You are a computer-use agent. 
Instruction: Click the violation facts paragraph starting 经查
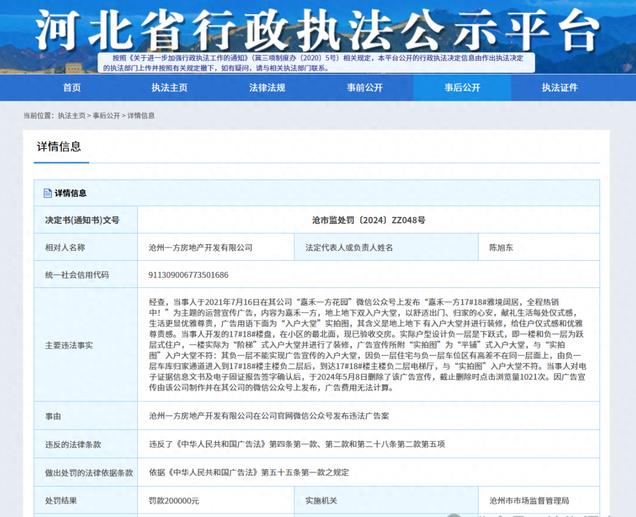coord(367,345)
